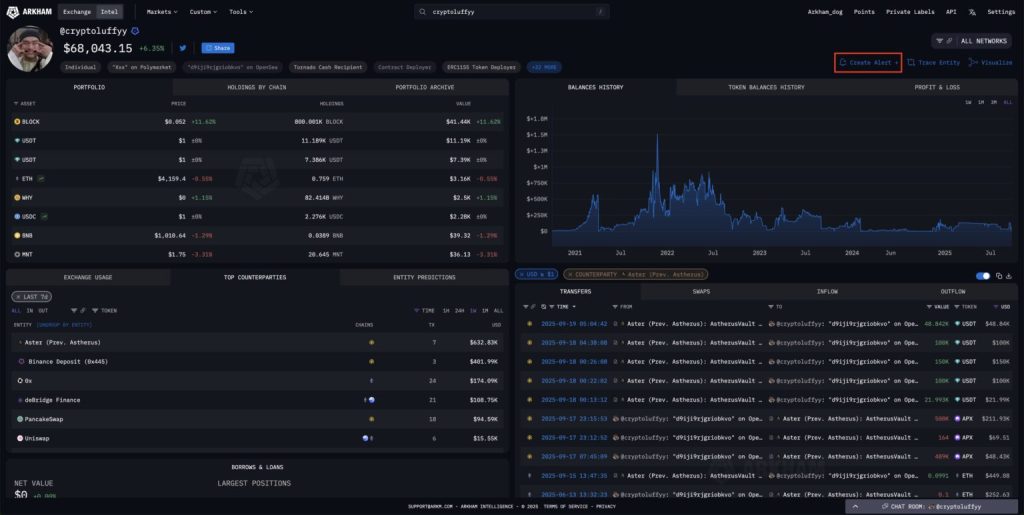Open the Settings link in header
Image resolution: width=1024 pixels, height=515 pixels.
(1000, 12)
